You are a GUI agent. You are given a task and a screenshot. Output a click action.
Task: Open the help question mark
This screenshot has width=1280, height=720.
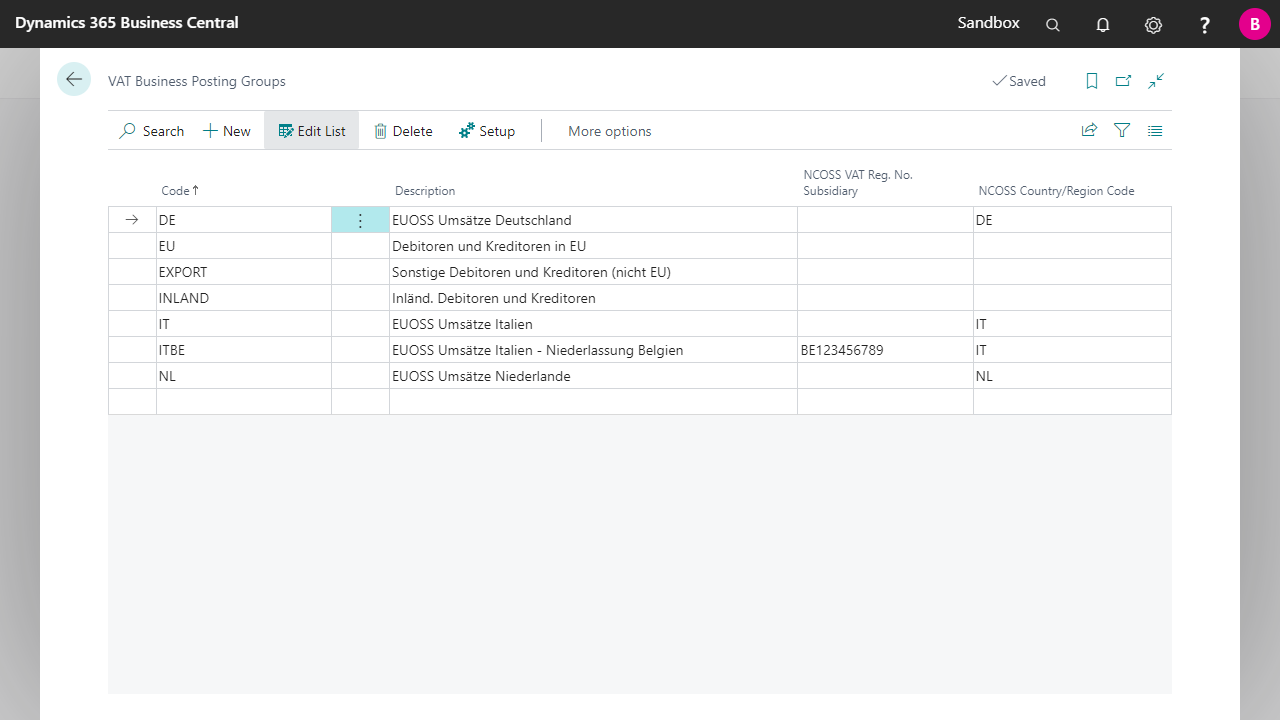click(1205, 25)
